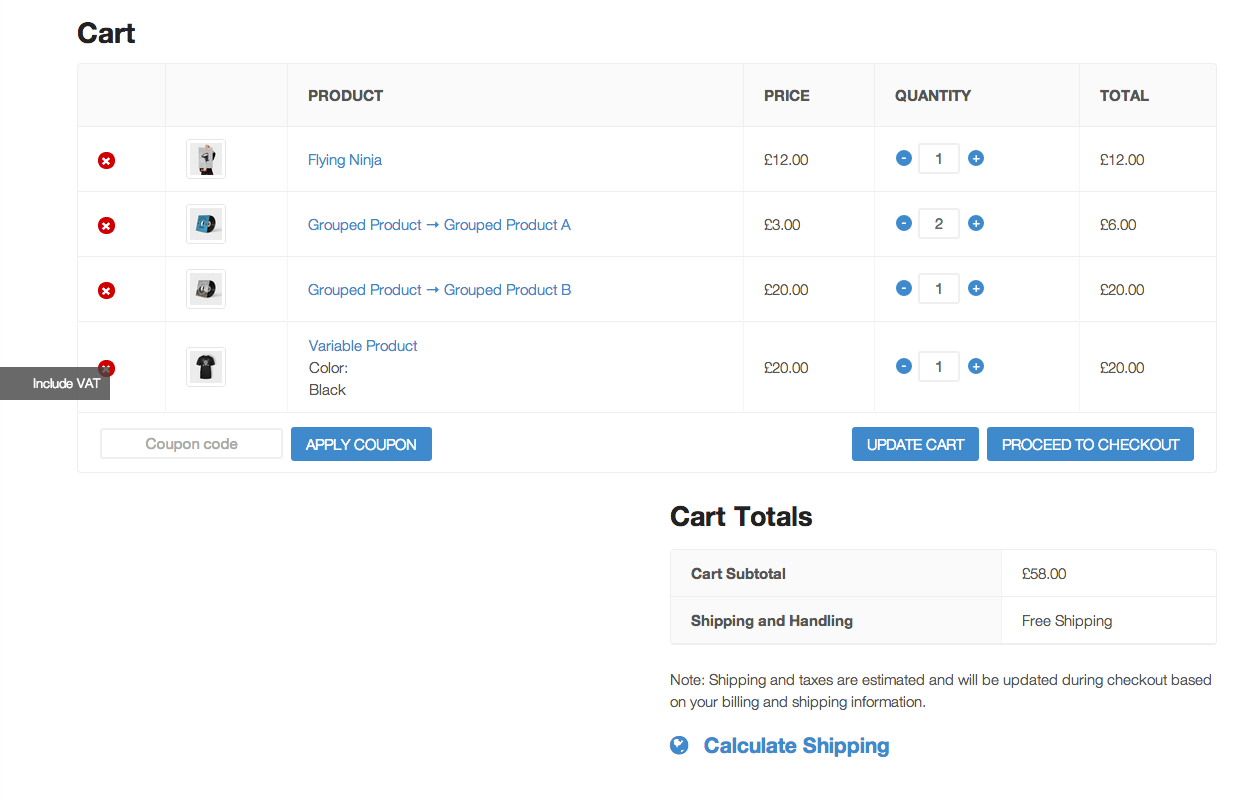Increase Grouped Product B quantity
Image resolution: width=1258 pixels, height=806 pixels.
click(976, 288)
